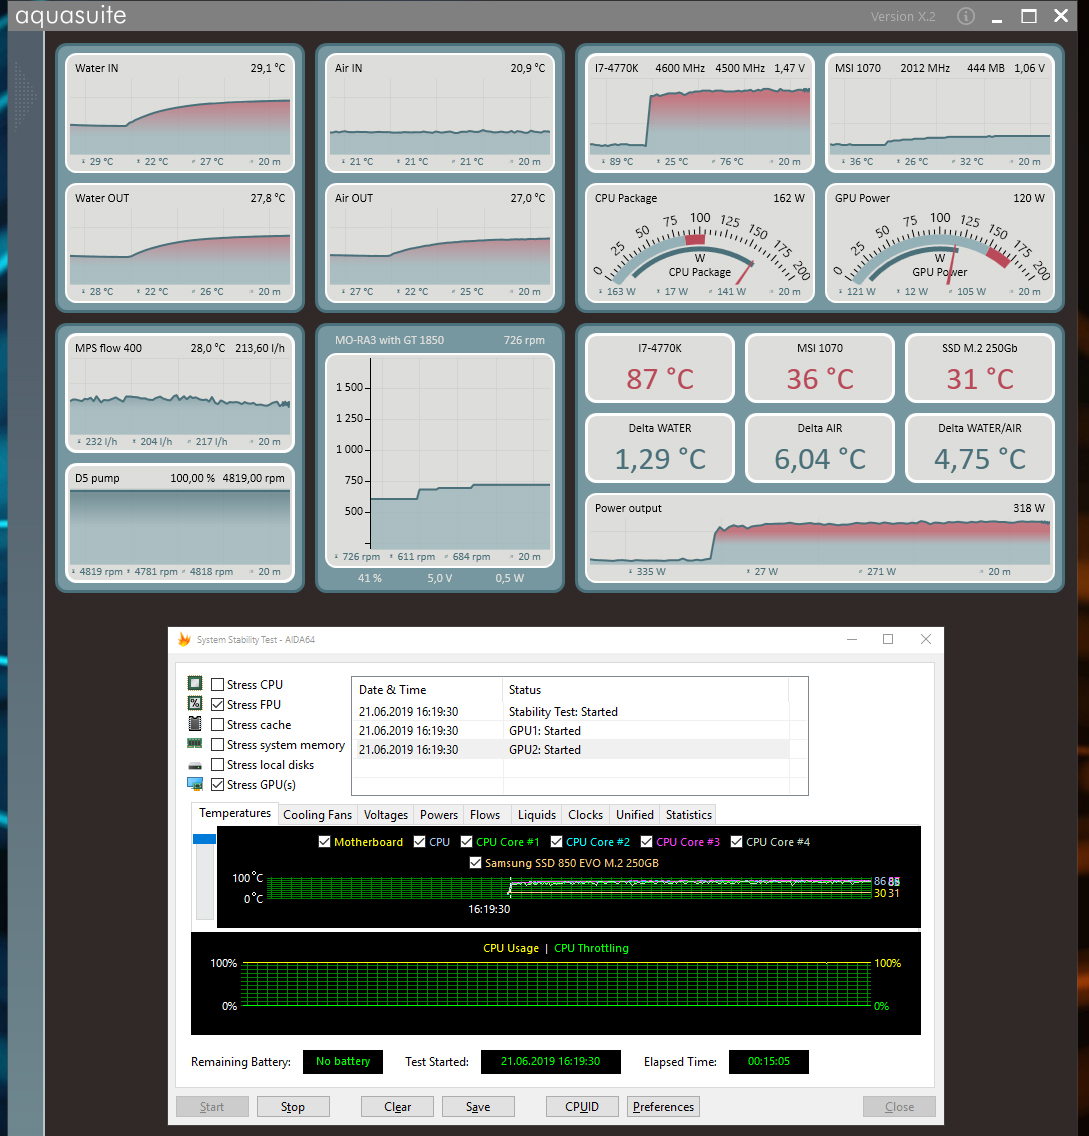Stop the stability test
This screenshot has height=1136, width=1089.
click(293, 1106)
